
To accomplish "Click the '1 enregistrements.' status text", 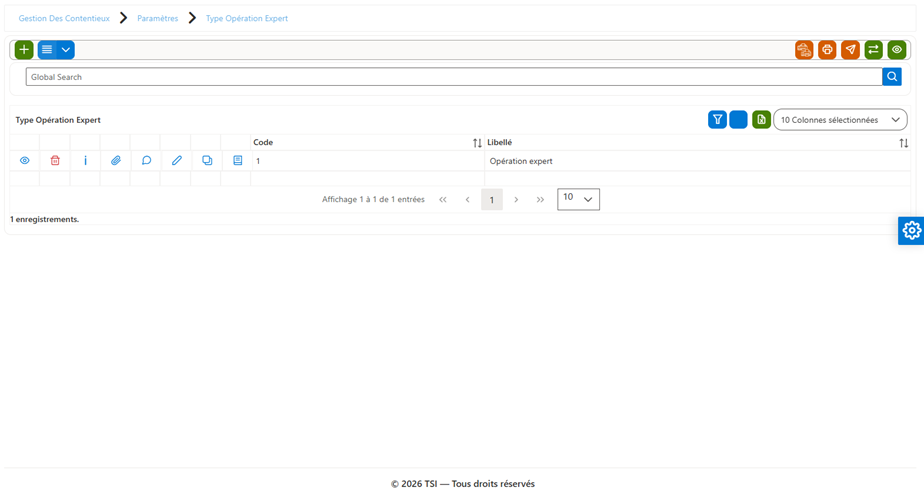I will click(44, 219).
